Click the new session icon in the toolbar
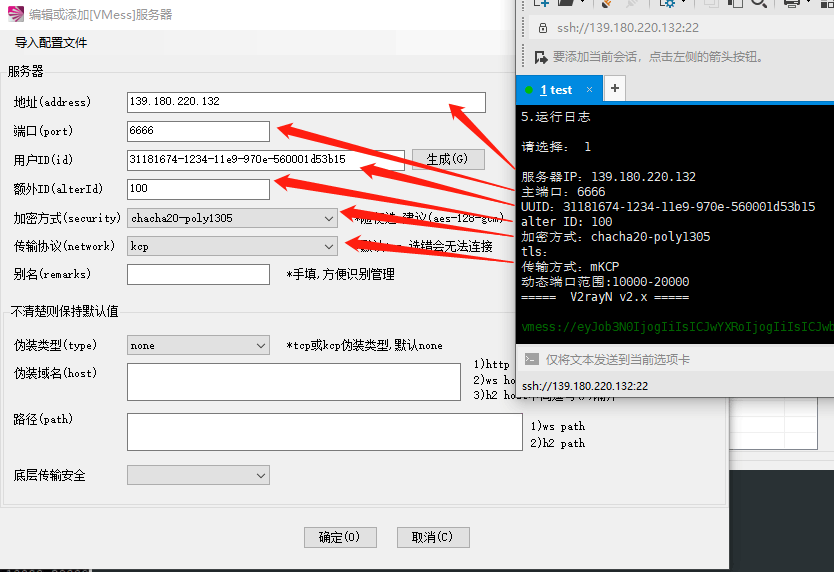Screen dimensions: 834x572 541,3
